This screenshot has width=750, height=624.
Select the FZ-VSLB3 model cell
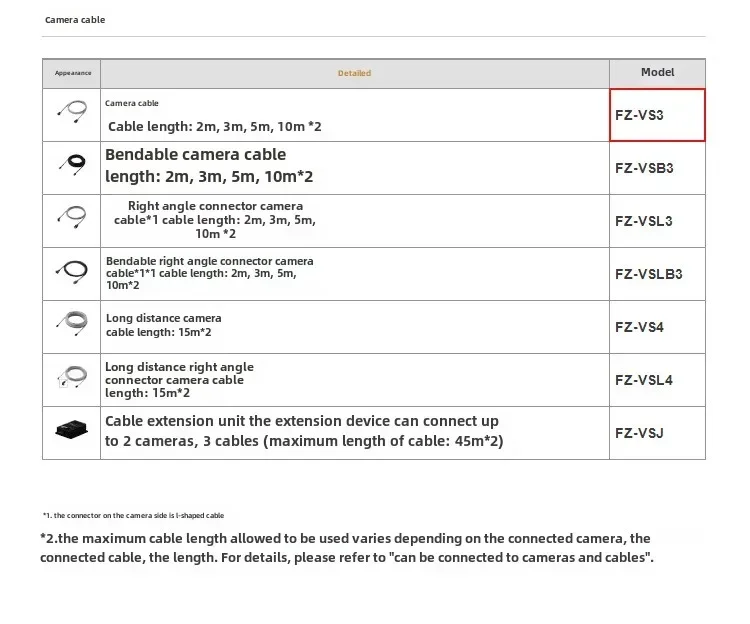(657, 274)
